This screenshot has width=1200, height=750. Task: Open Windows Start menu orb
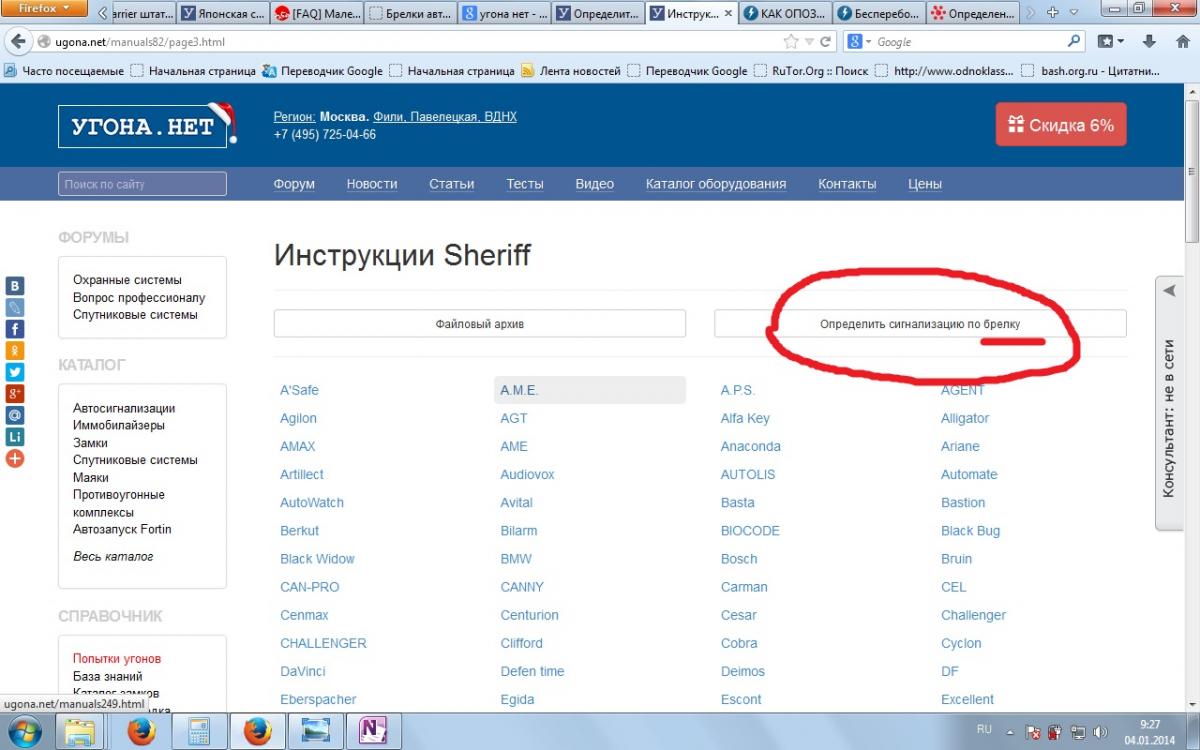click(x=23, y=732)
